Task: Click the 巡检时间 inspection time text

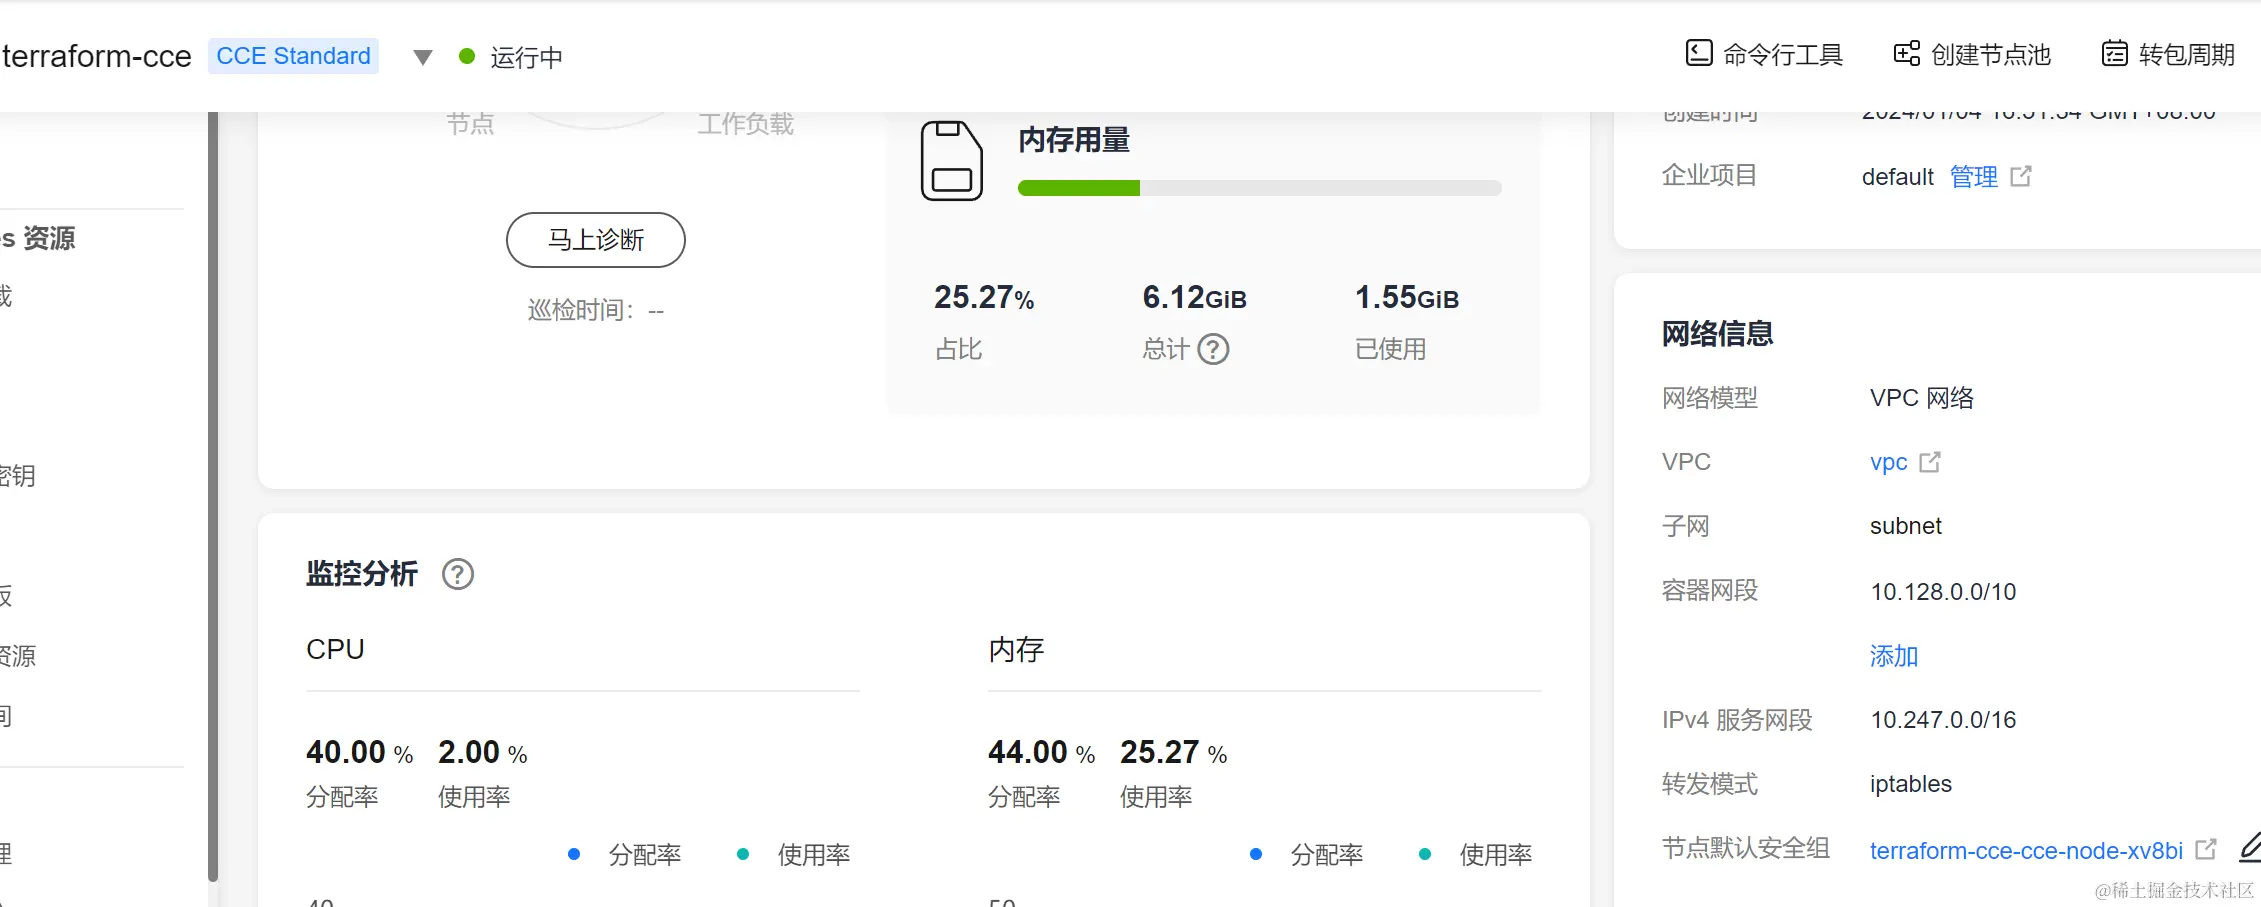Action: pos(596,311)
